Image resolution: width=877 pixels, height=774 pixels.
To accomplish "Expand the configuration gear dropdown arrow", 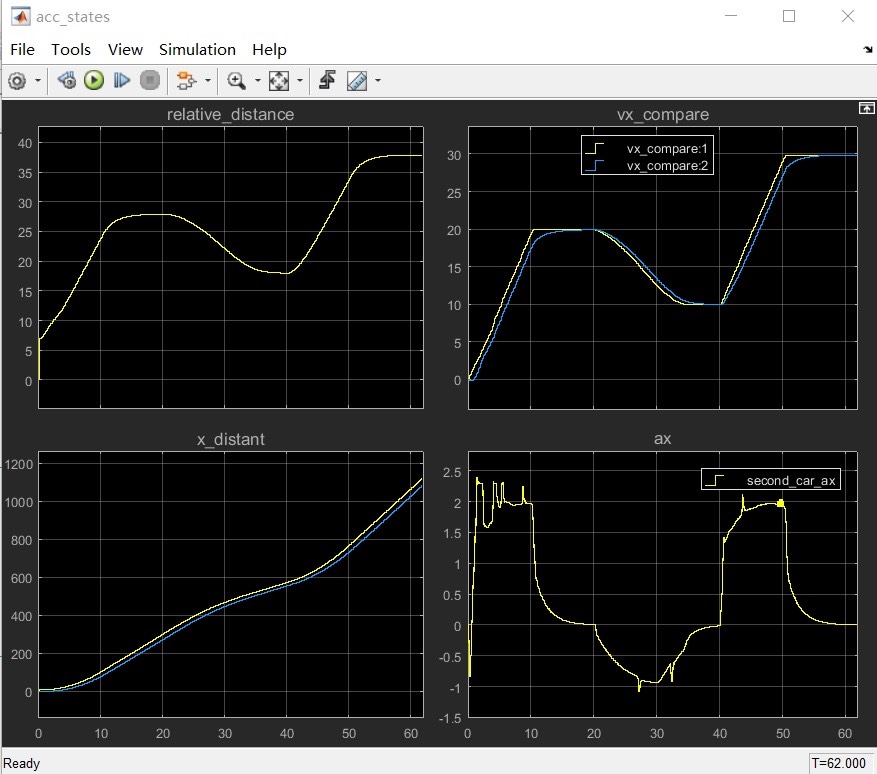I will [38, 81].
